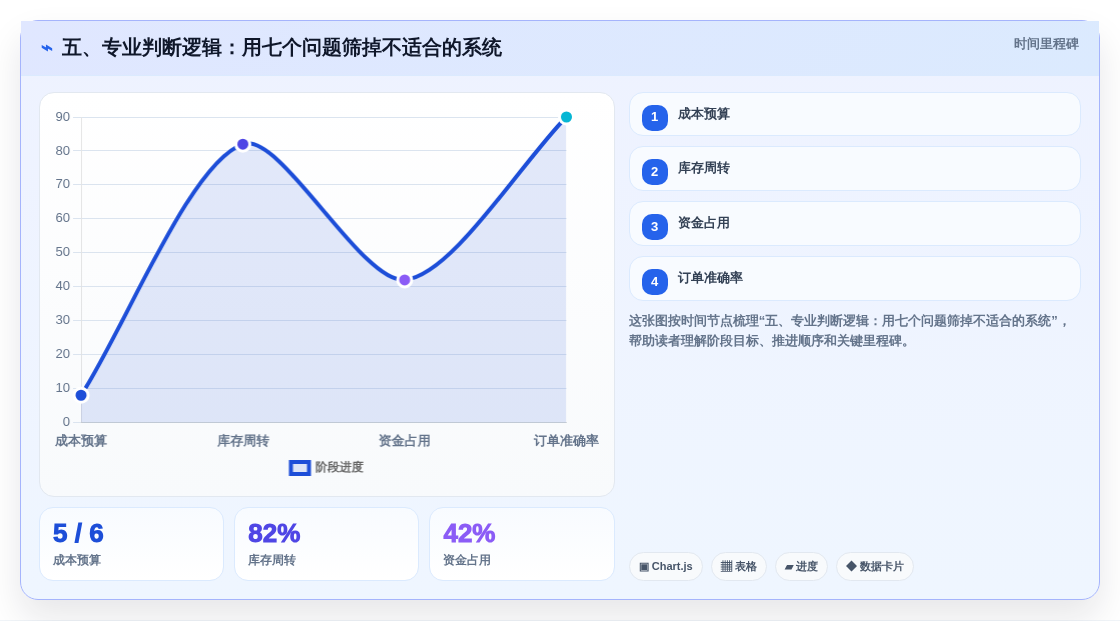Click the 表格 tag
Image resolution: width=1120 pixels, height=621 pixels.
coord(739,567)
